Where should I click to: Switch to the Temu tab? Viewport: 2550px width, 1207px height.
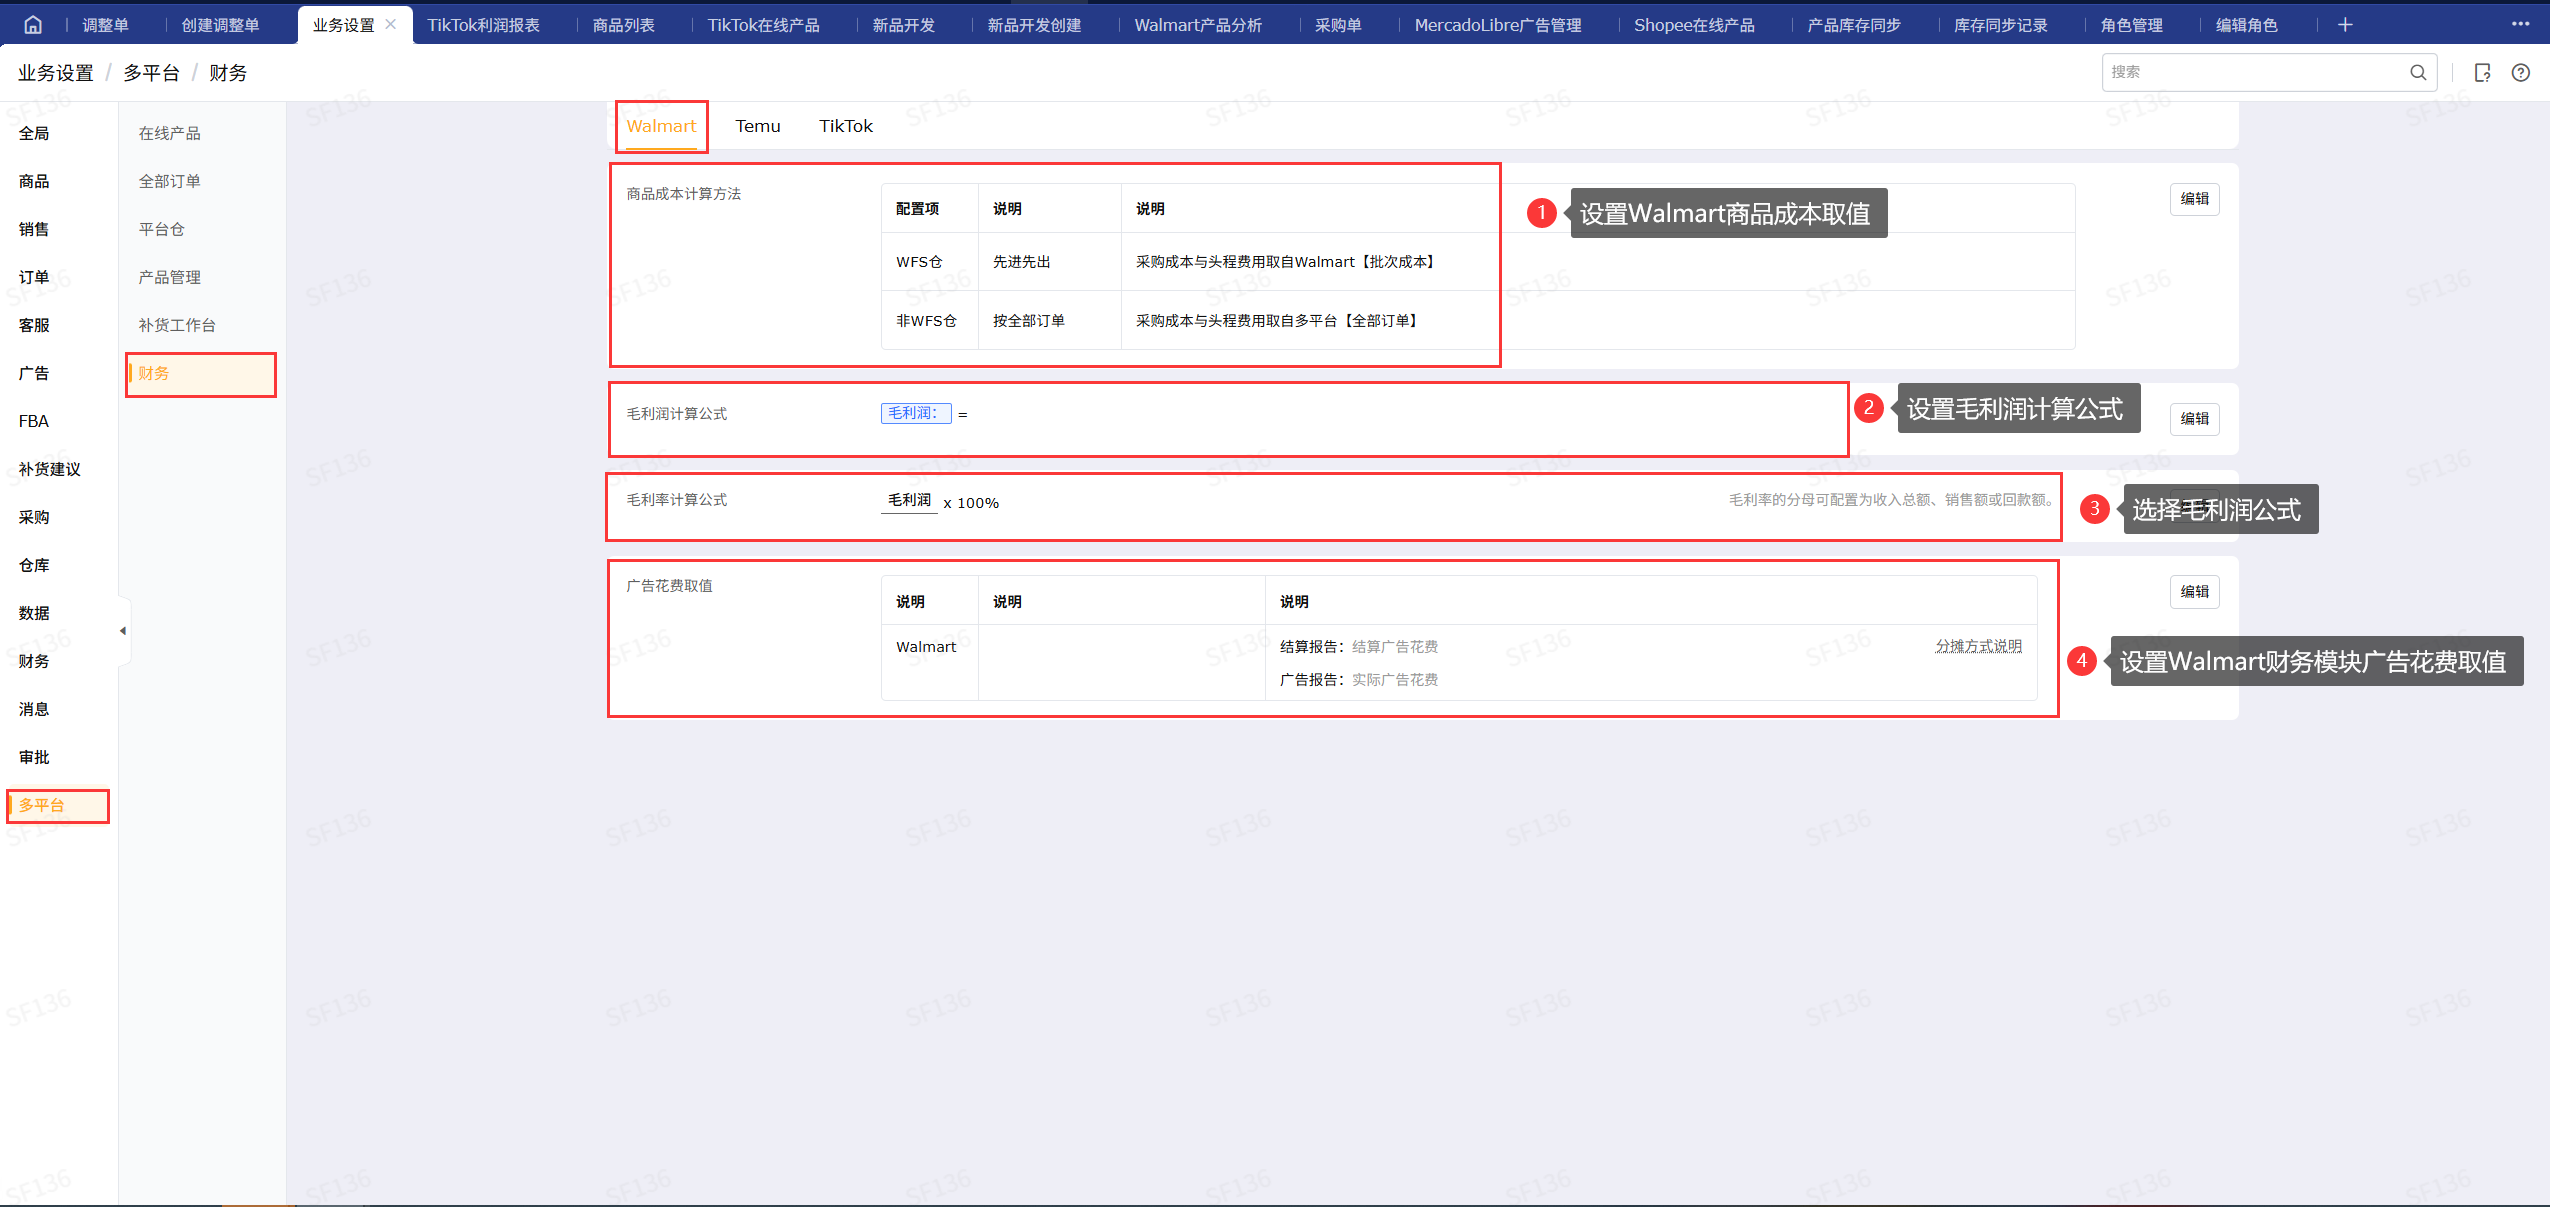point(758,126)
